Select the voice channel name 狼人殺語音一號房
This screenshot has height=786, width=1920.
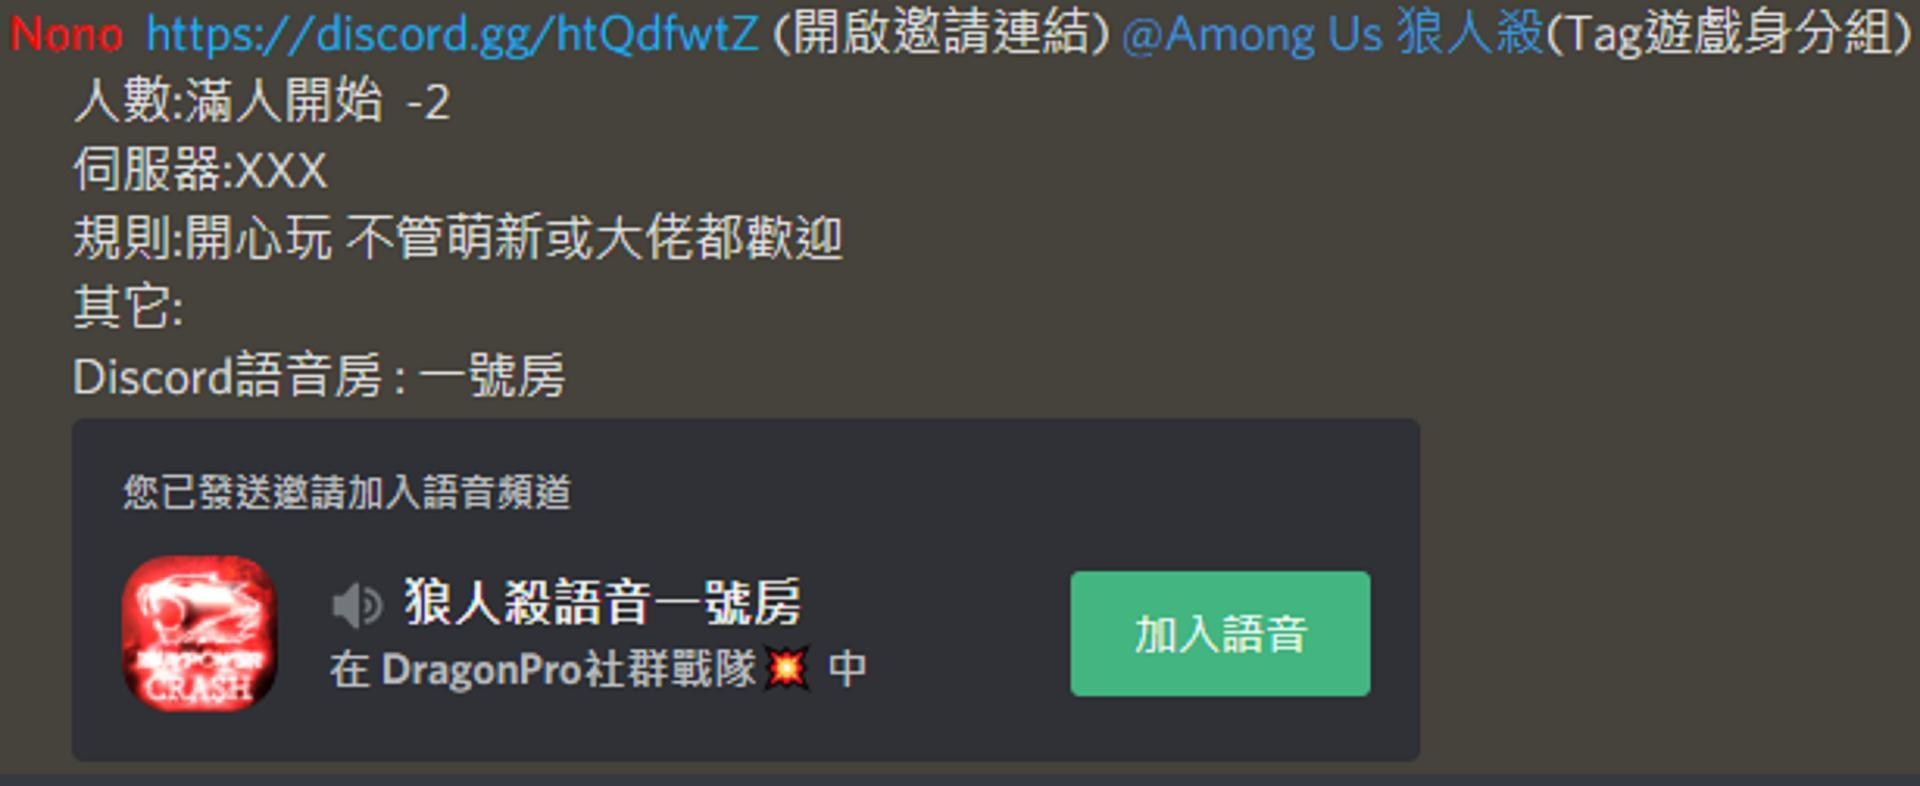click(603, 603)
